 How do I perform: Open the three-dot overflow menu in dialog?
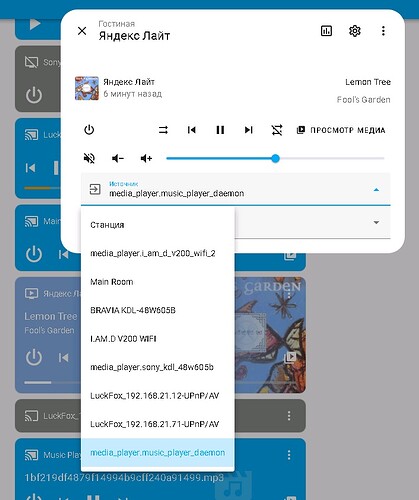(x=383, y=31)
